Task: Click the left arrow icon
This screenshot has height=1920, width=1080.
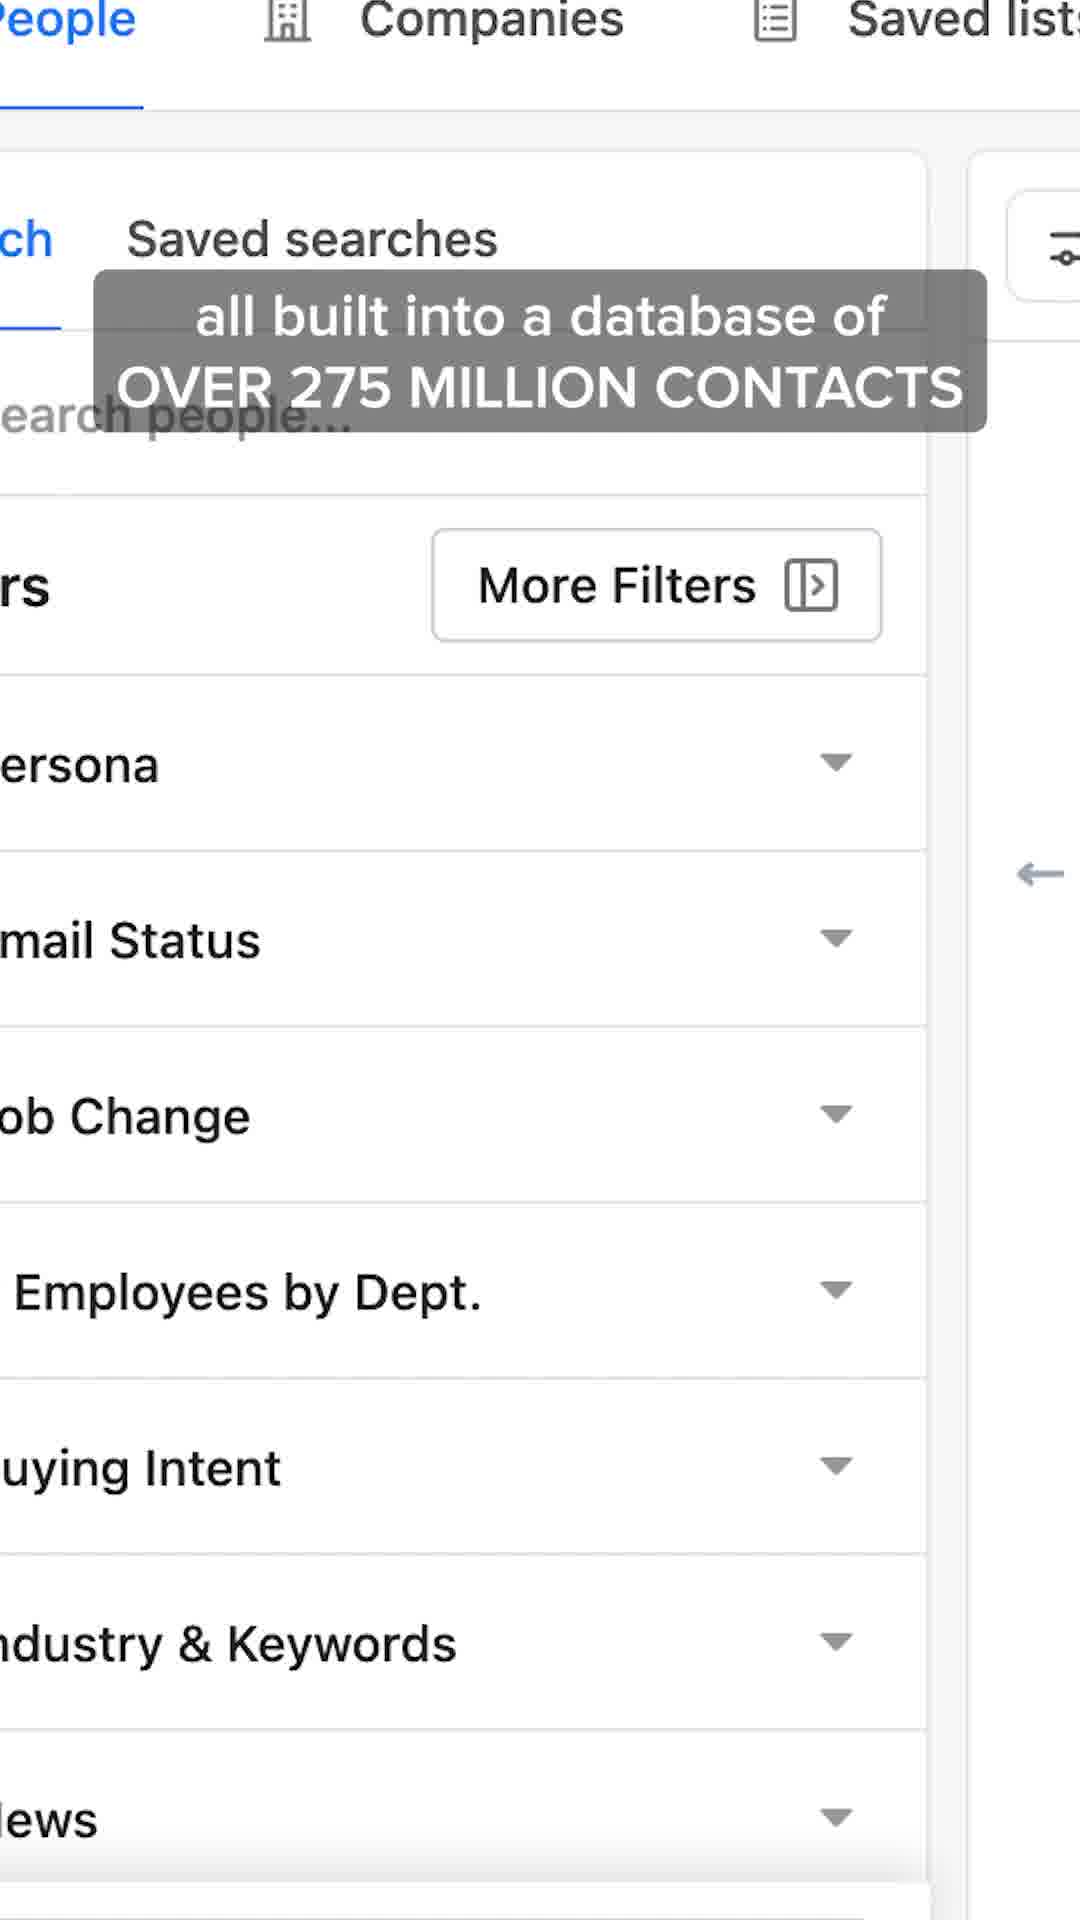Action: (x=1040, y=874)
